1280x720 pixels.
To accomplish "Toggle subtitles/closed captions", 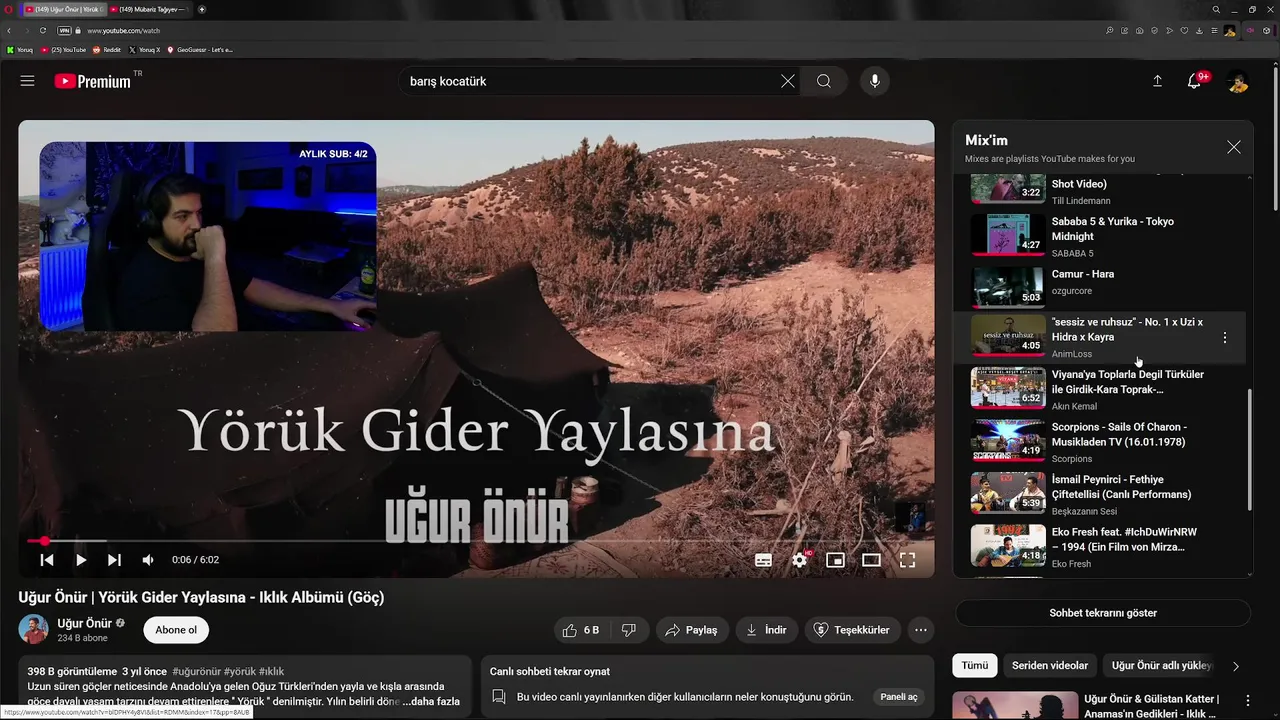I will pyautogui.click(x=763, y=560).
